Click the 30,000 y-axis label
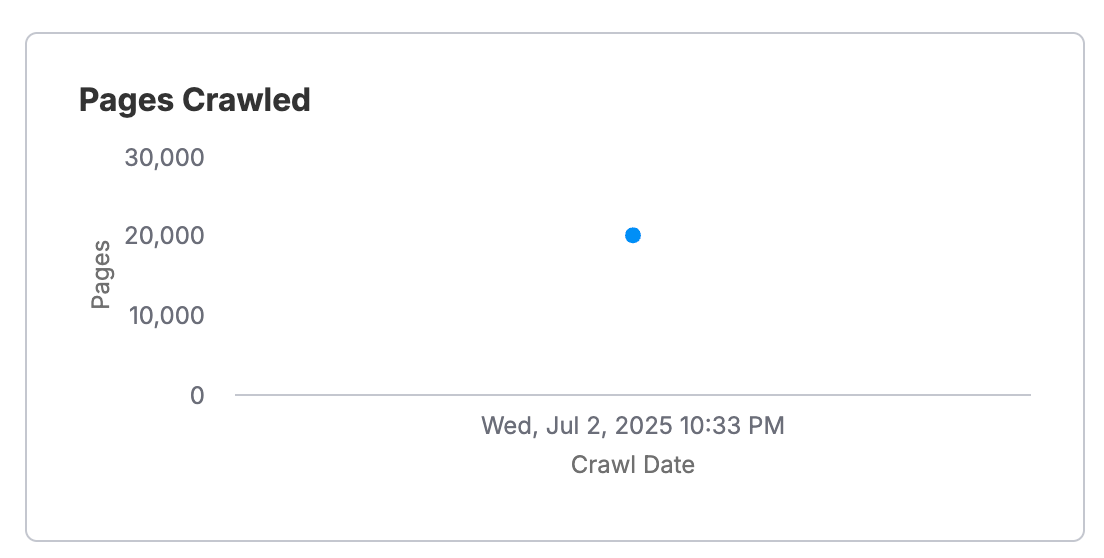This screenshot has width=1104, height=558. [x=164, y=157]
